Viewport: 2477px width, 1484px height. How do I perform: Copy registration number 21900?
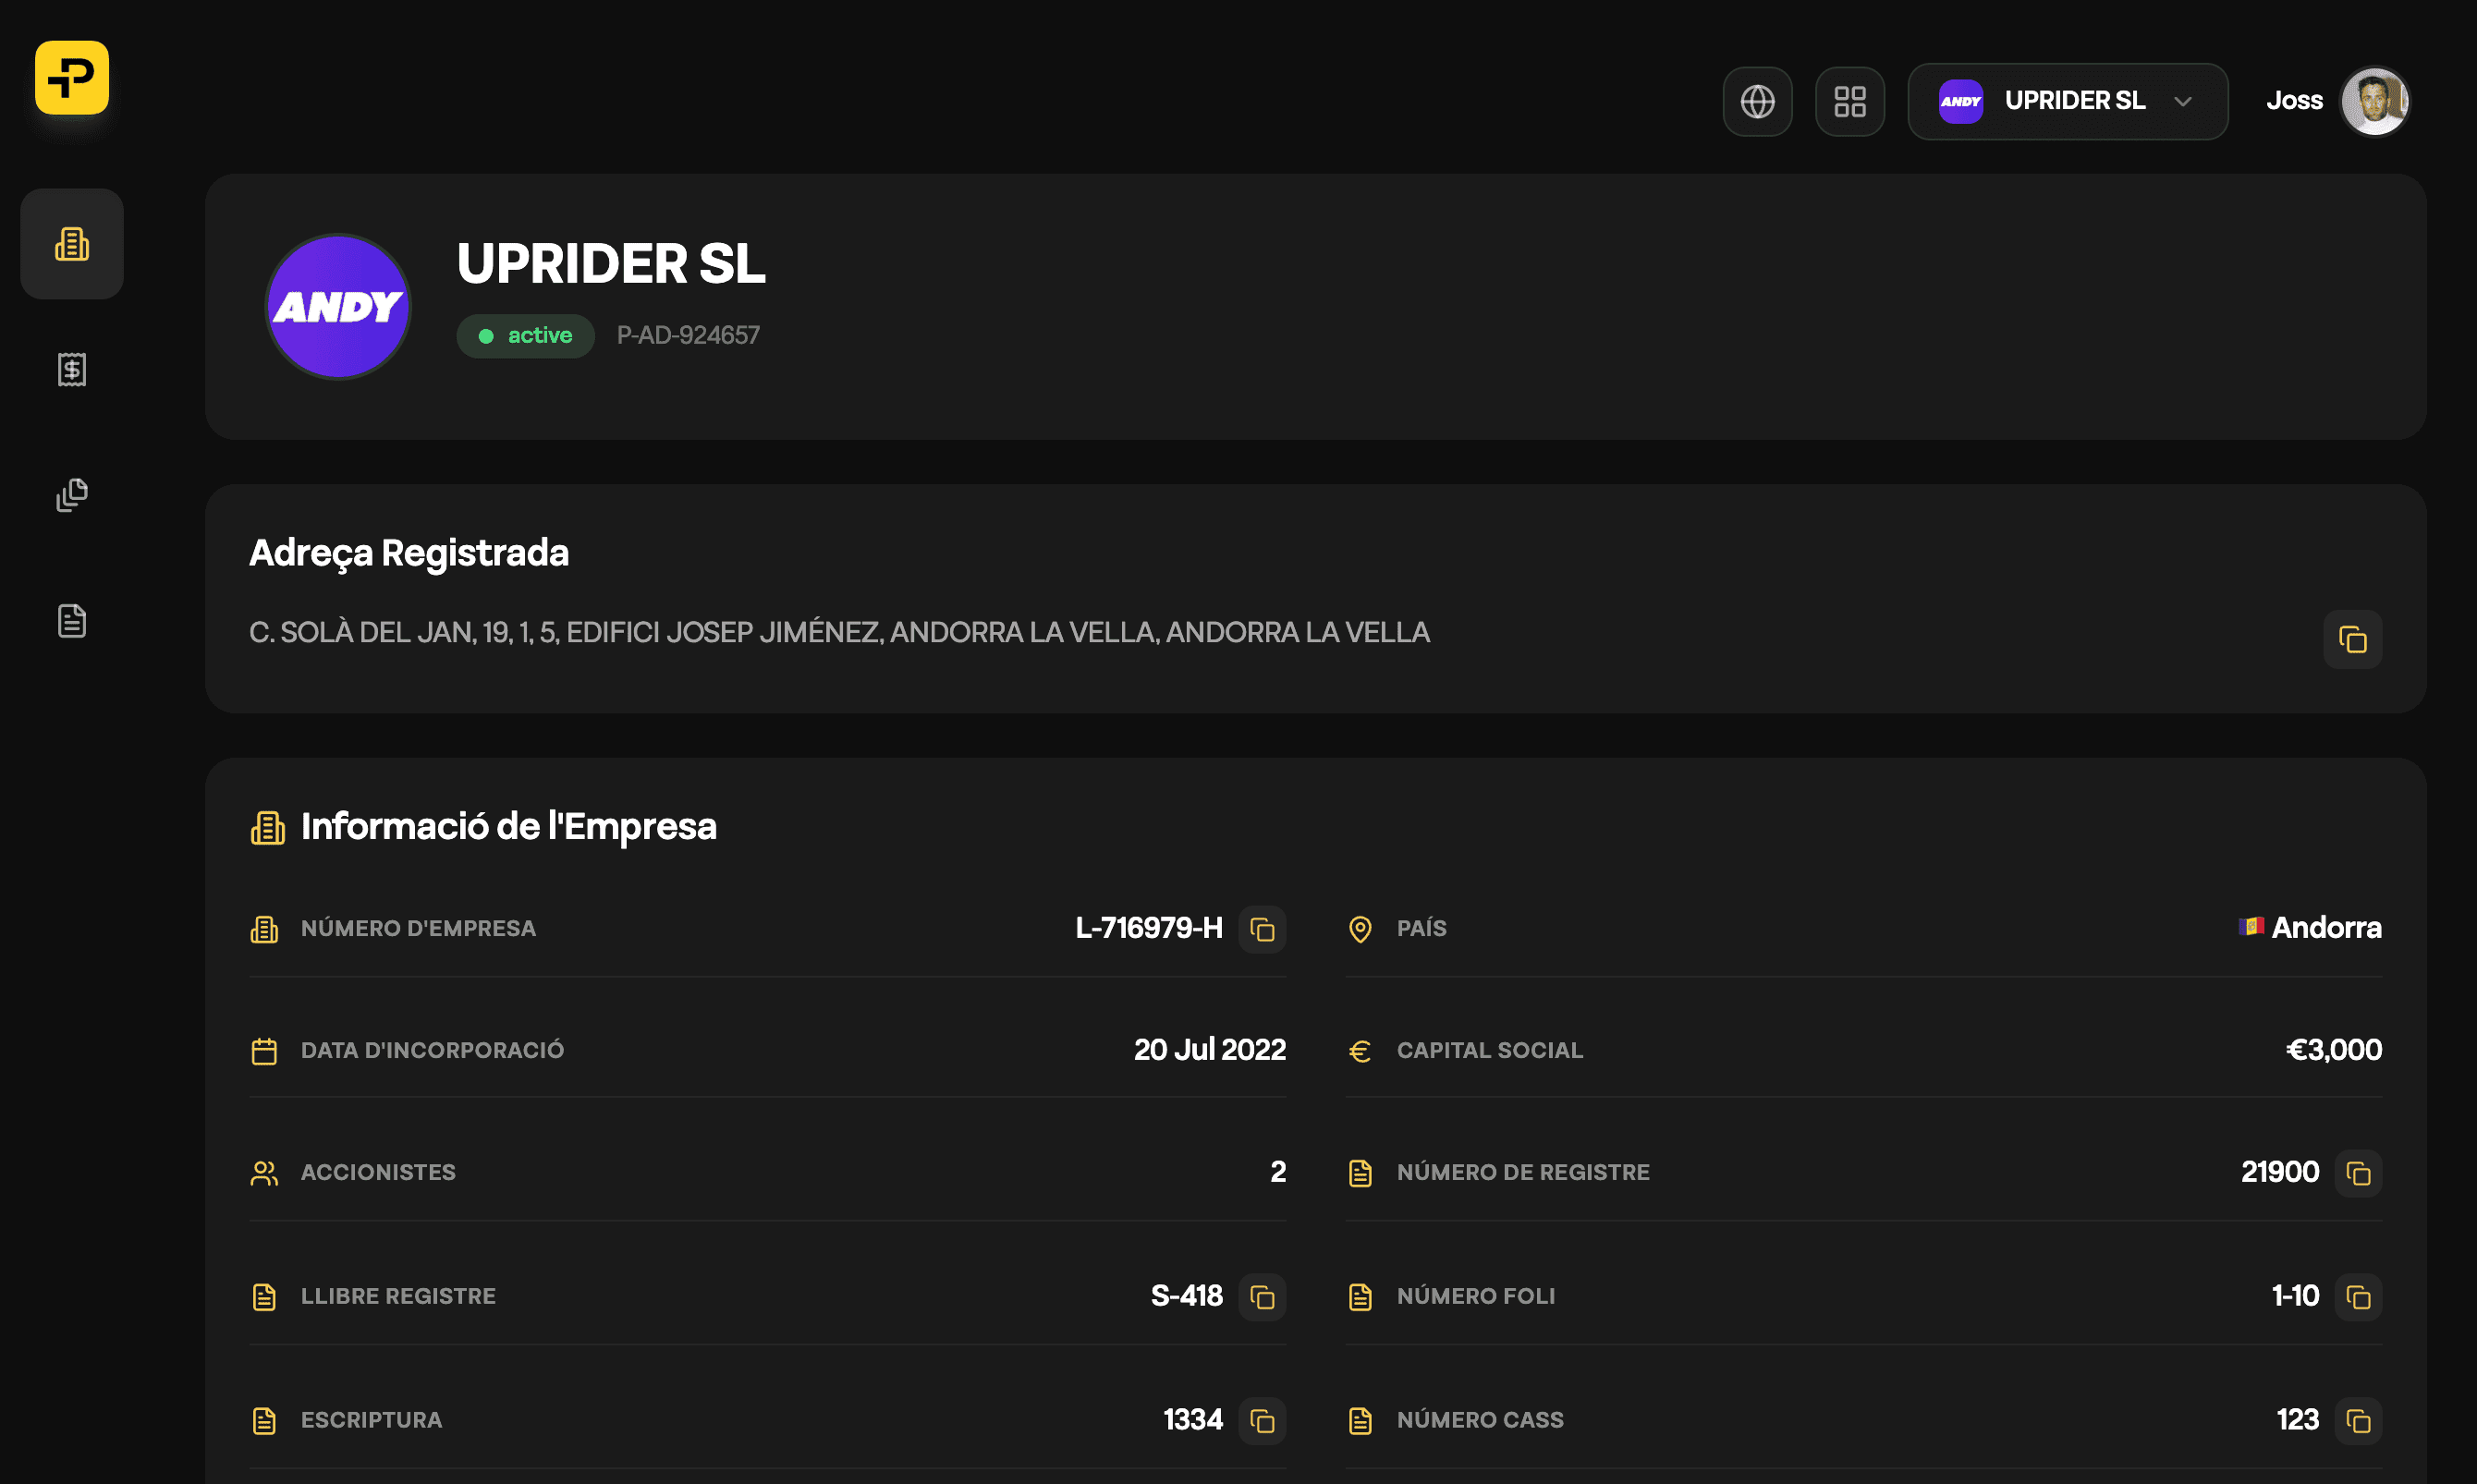pos(2358,1173)
